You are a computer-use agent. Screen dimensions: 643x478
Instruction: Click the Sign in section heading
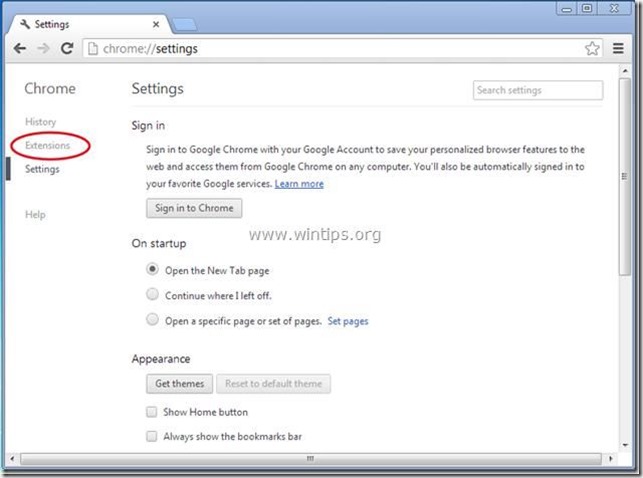[x=148, y=126]
